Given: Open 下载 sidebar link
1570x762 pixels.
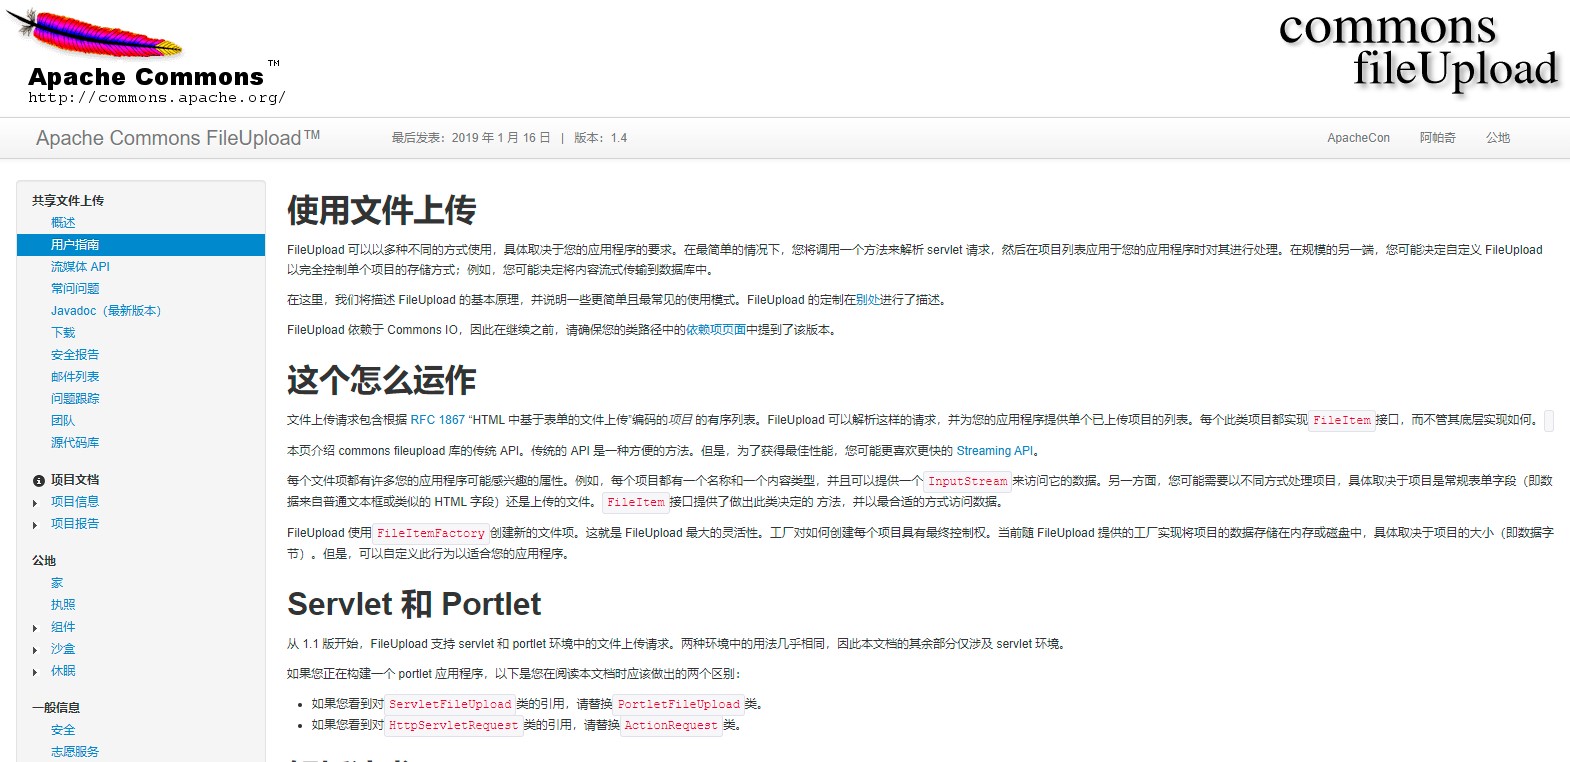Looking at the screenshot, I should tap(63, 333).
